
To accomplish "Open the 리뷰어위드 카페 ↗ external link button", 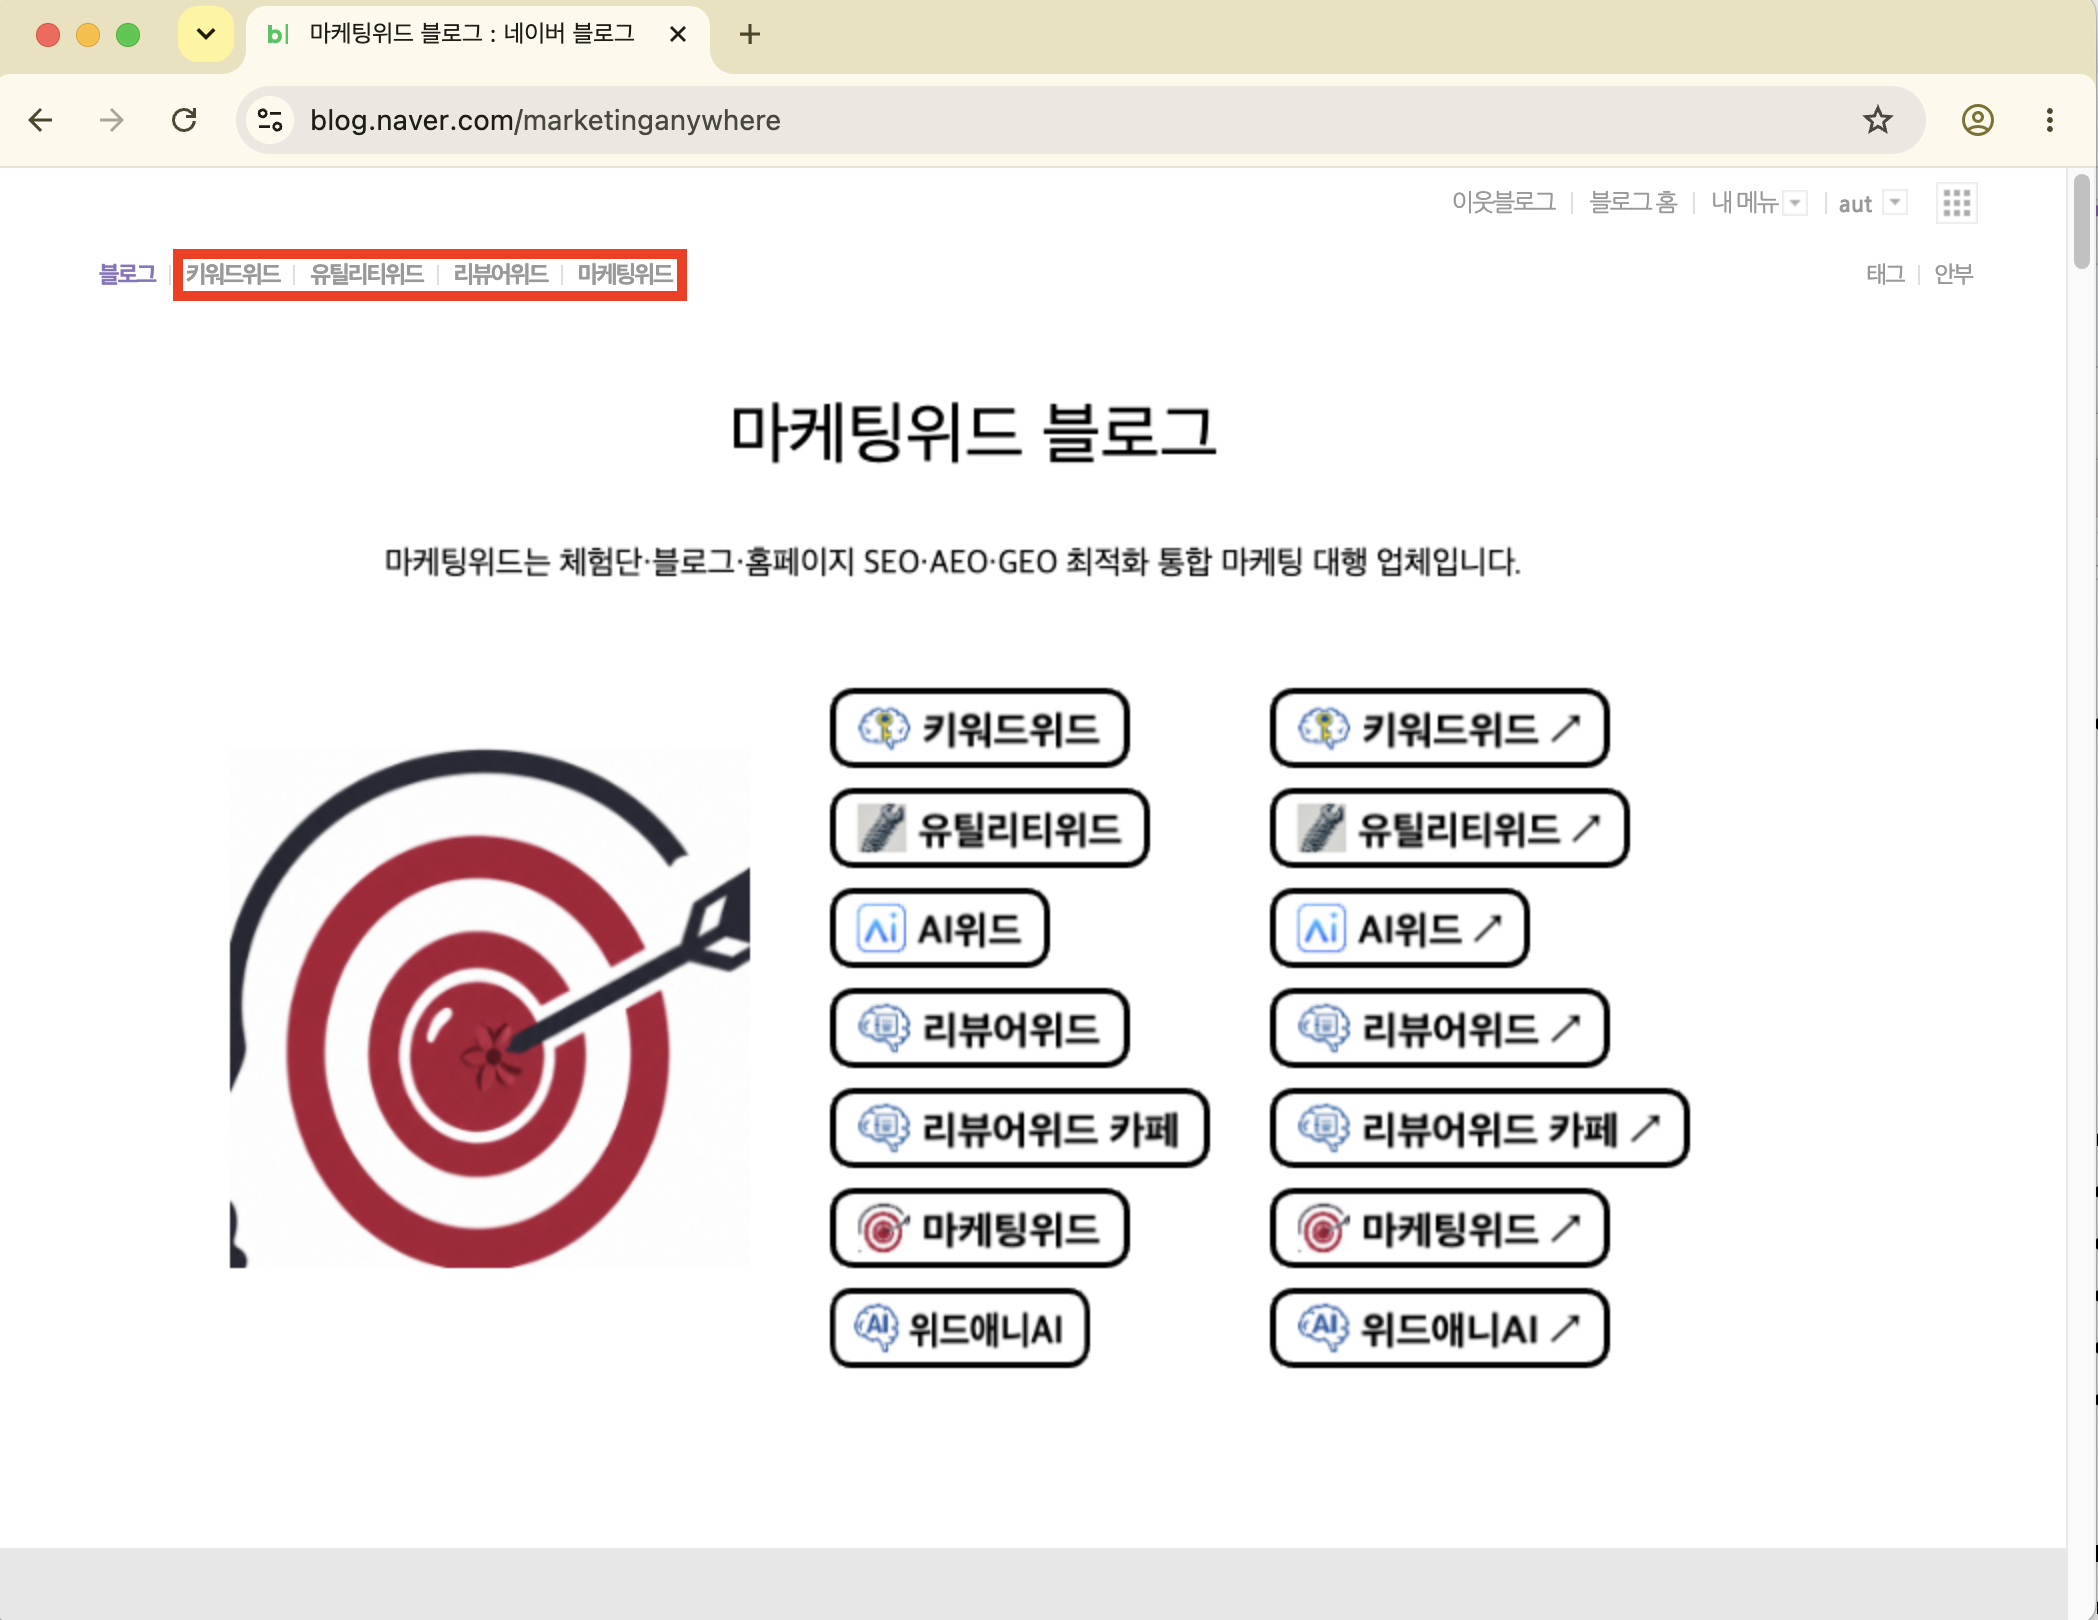I will [x=1480, y=1128].
